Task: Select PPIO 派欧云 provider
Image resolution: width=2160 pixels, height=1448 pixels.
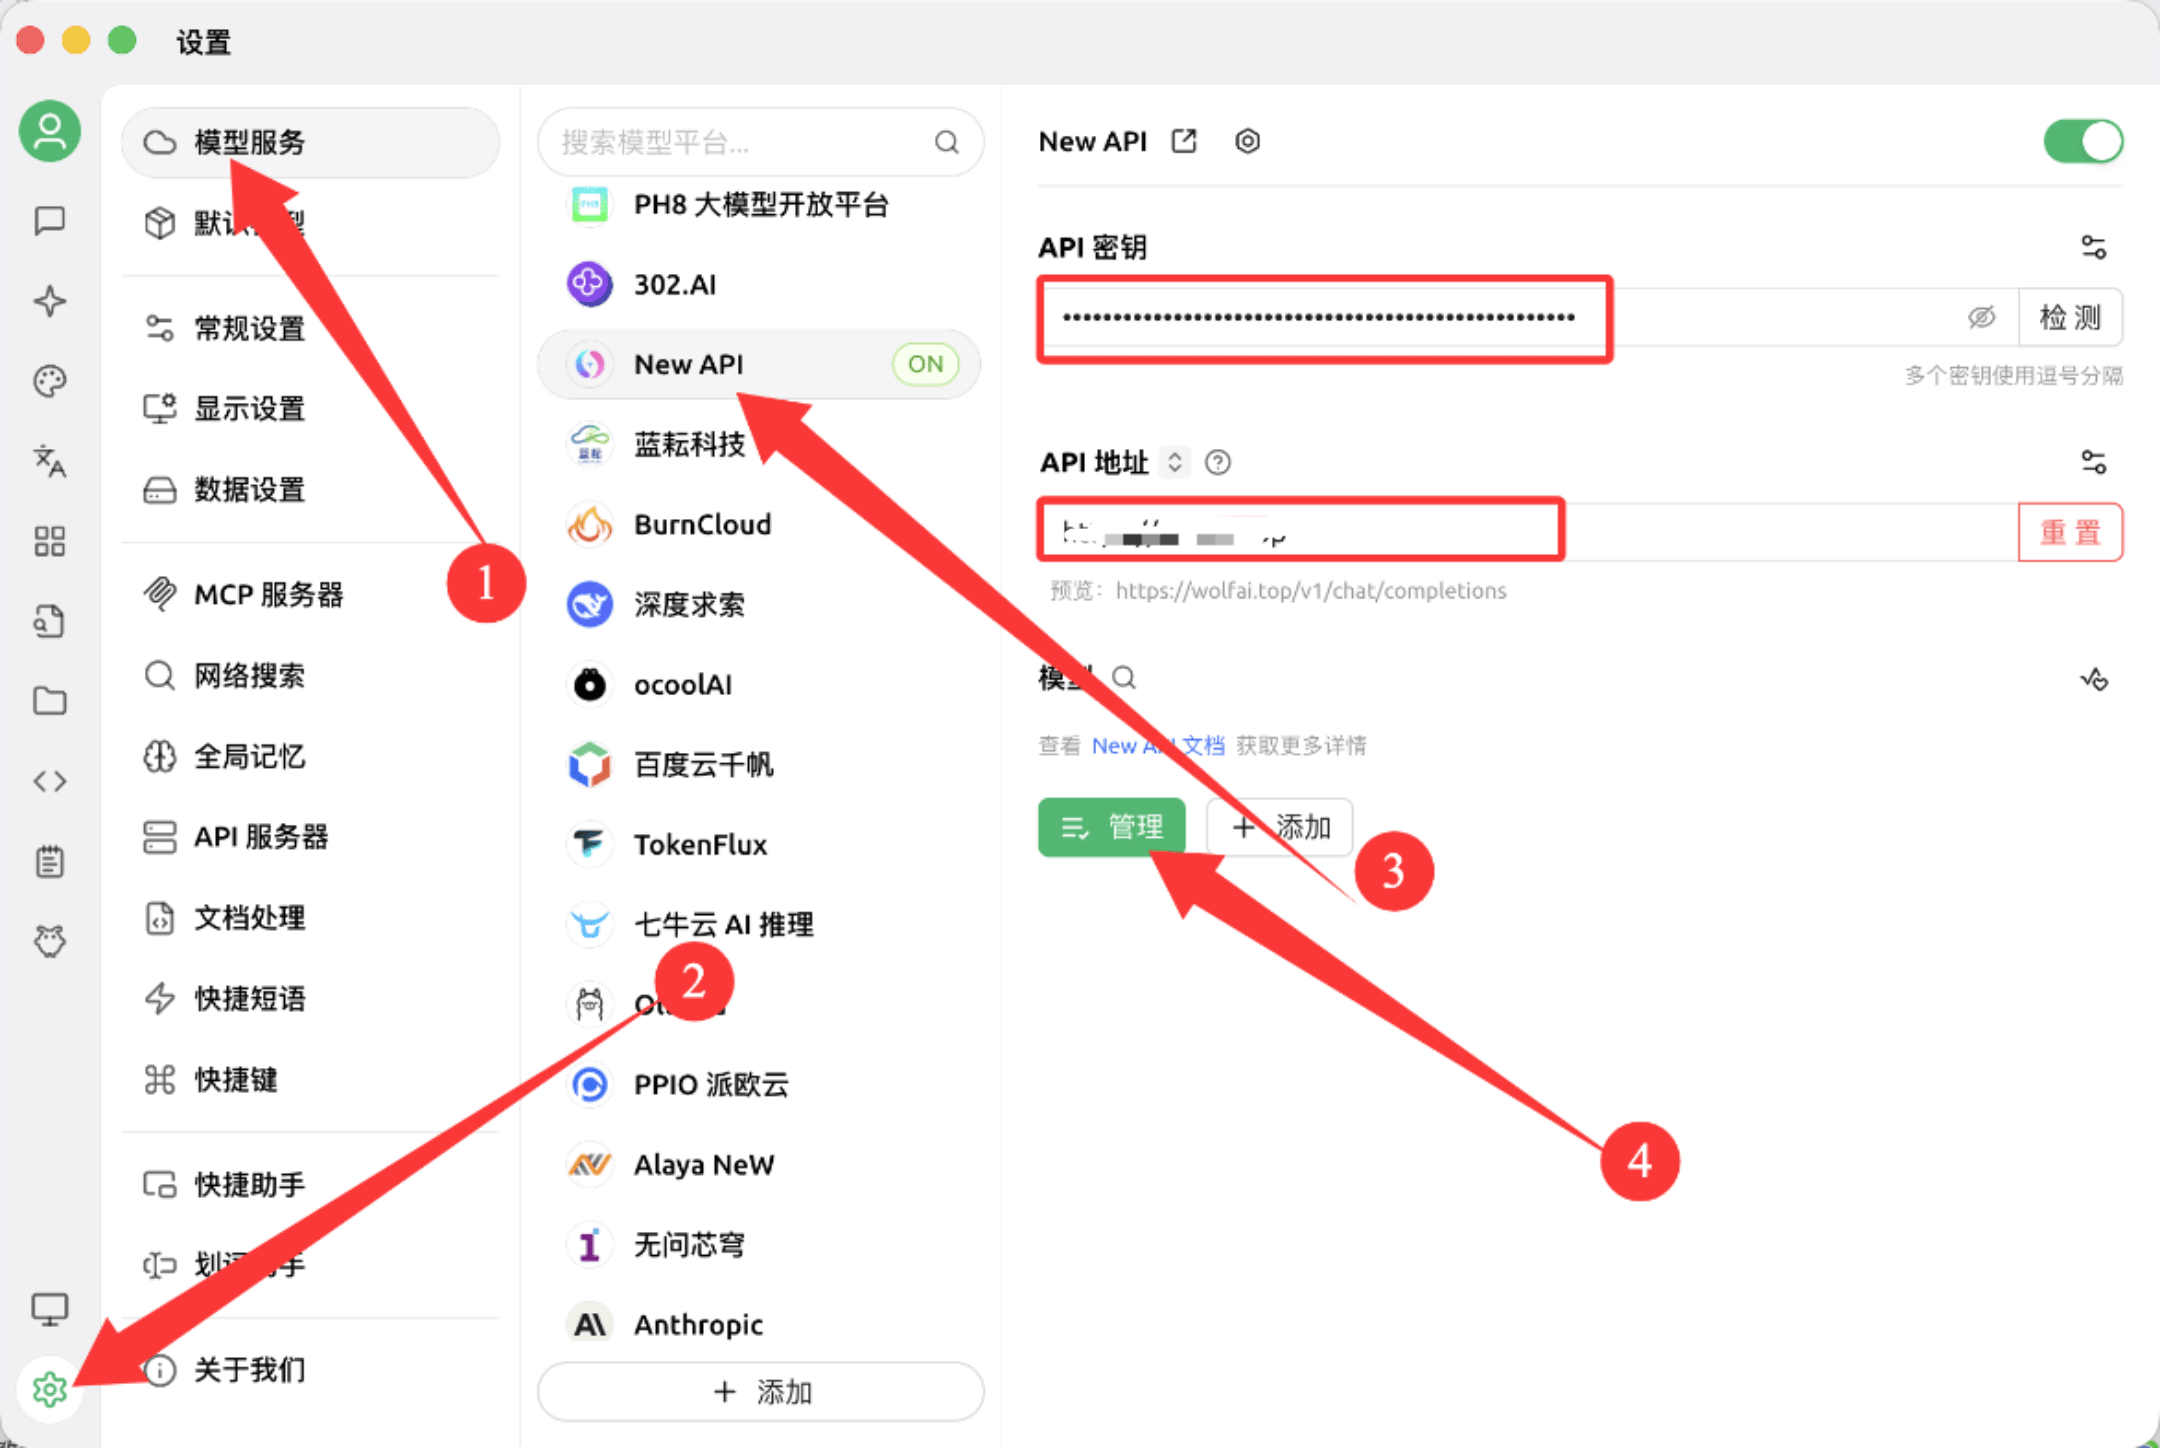Action: click(760, 1084)
